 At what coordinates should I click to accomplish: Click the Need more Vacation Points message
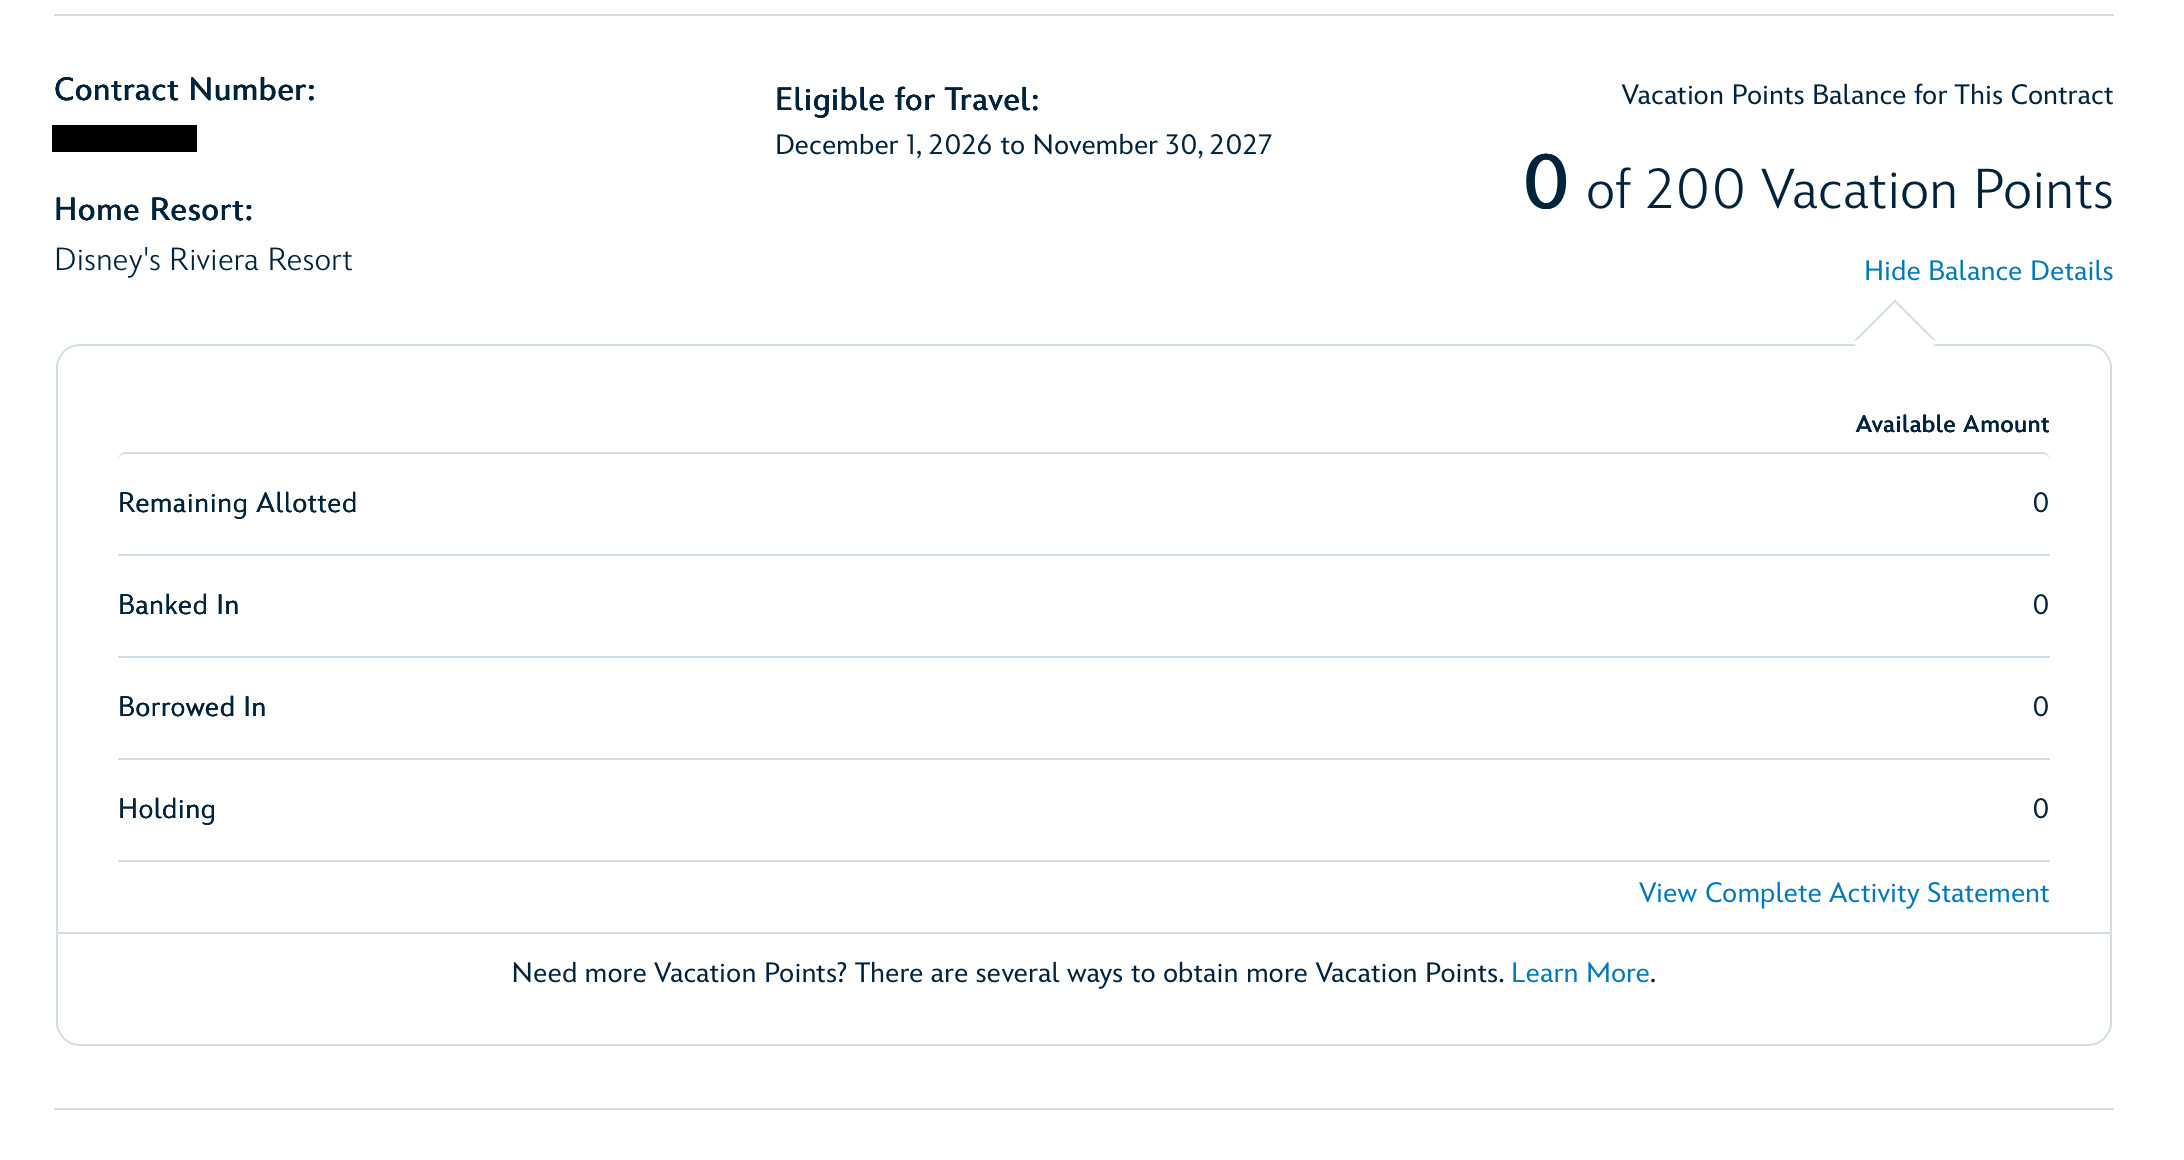(1084, 973)
